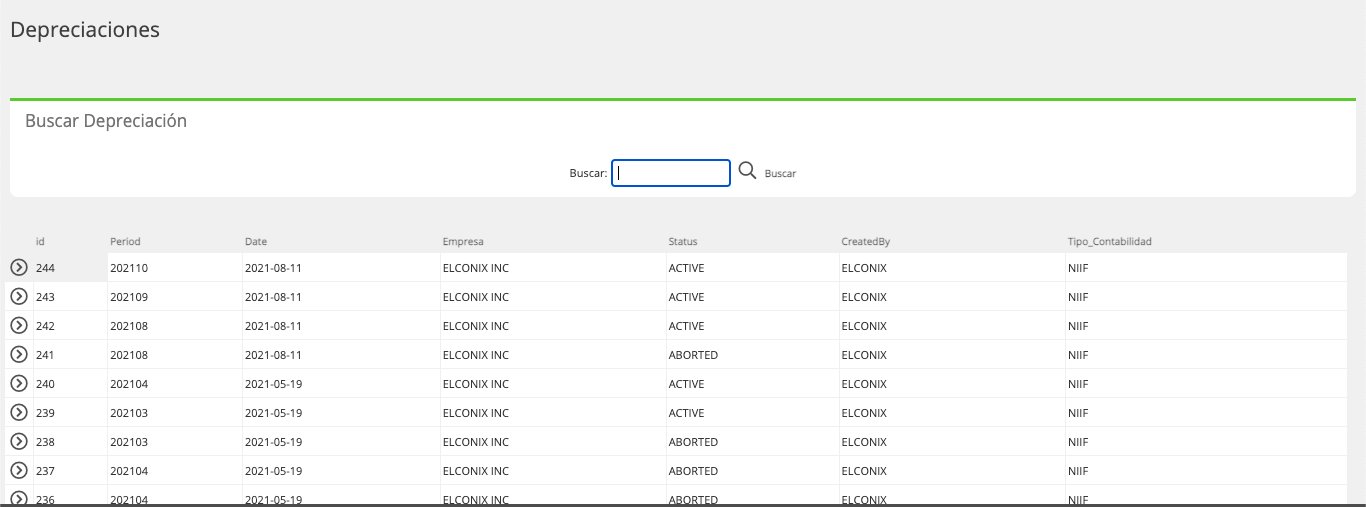Click ABORTED status in row 241
This screenshot has width=1366, height=507.
693,355
